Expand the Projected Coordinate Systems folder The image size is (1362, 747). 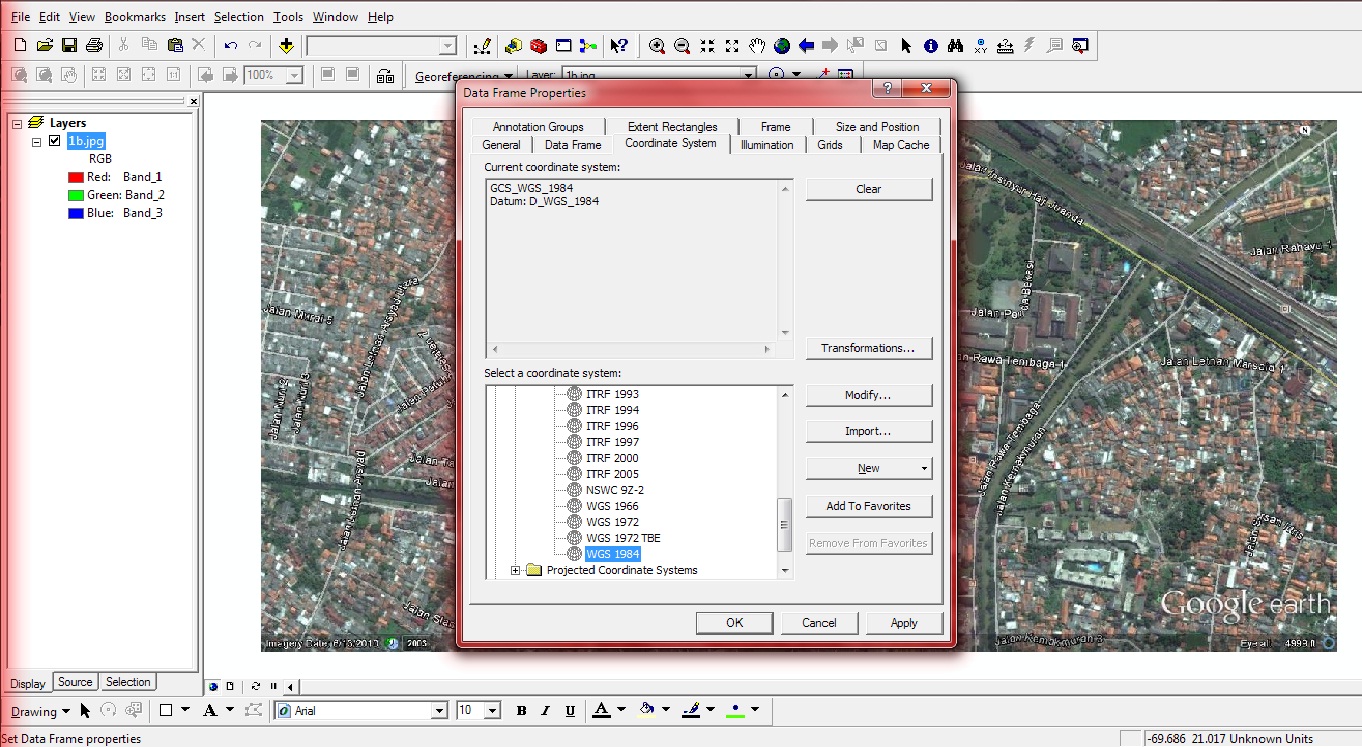[x=515, y=569]
